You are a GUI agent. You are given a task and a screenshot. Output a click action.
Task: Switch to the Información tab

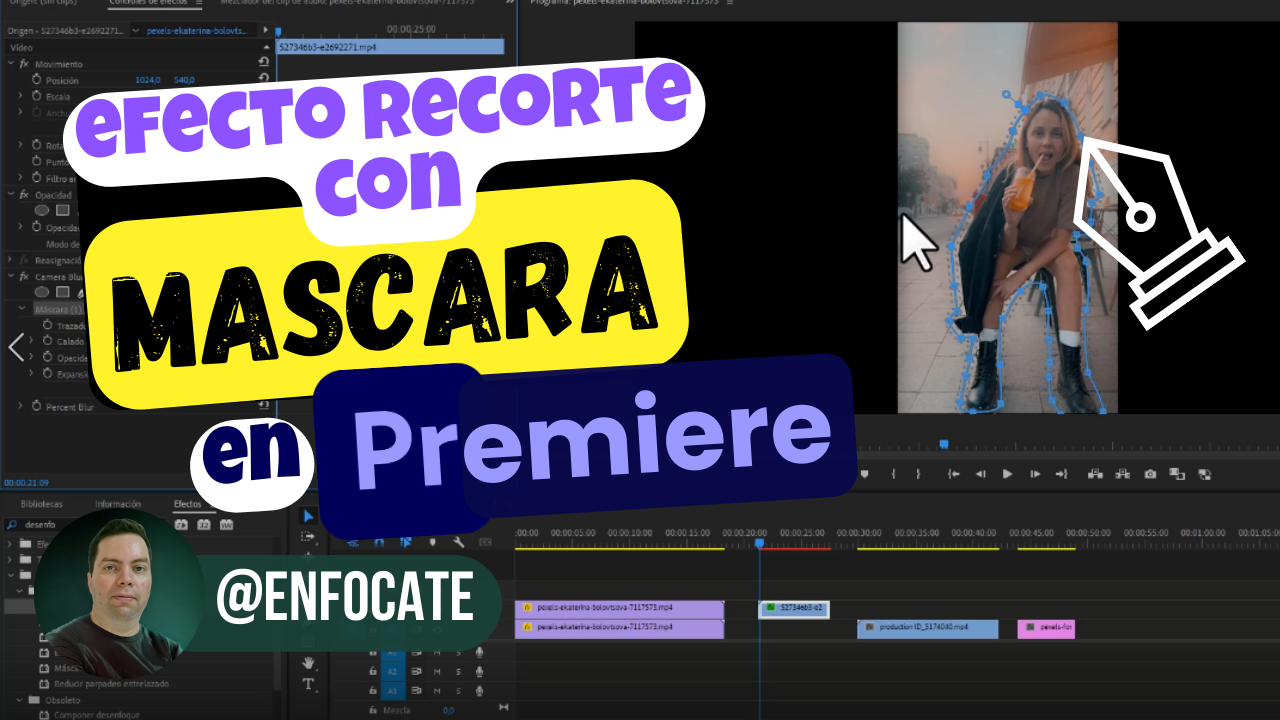coord(118,504)
